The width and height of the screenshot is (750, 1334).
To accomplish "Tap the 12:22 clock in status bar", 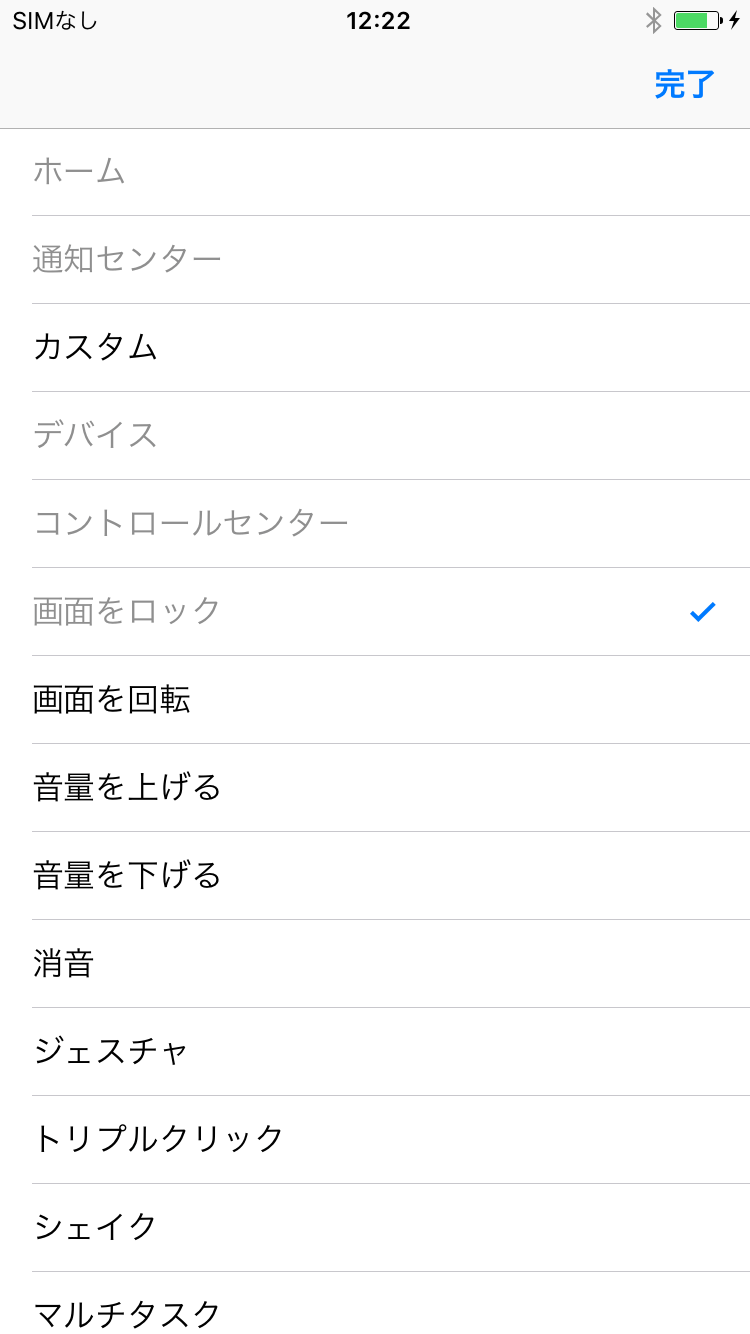I will click(x=378, y=21).
